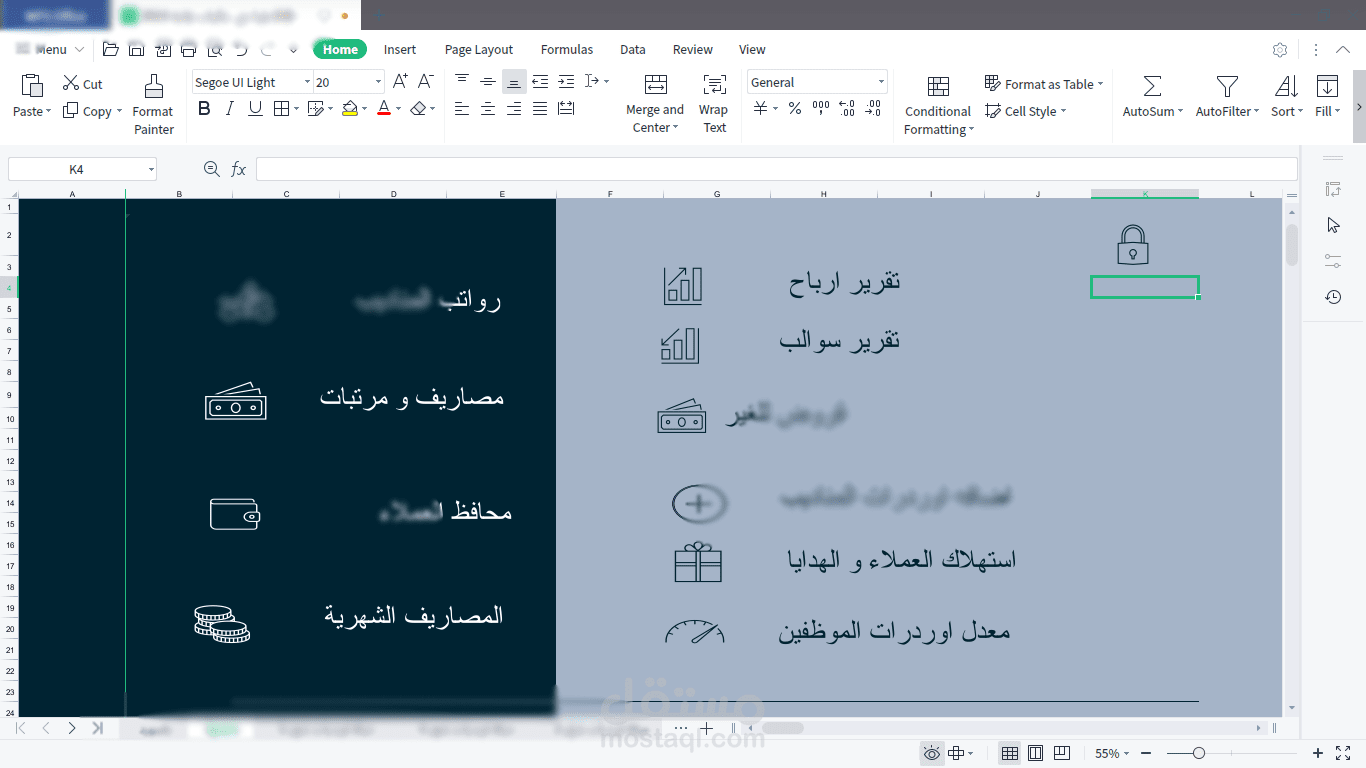Switch to the Insert tab
1366x768 pixels.
[400, 49]
